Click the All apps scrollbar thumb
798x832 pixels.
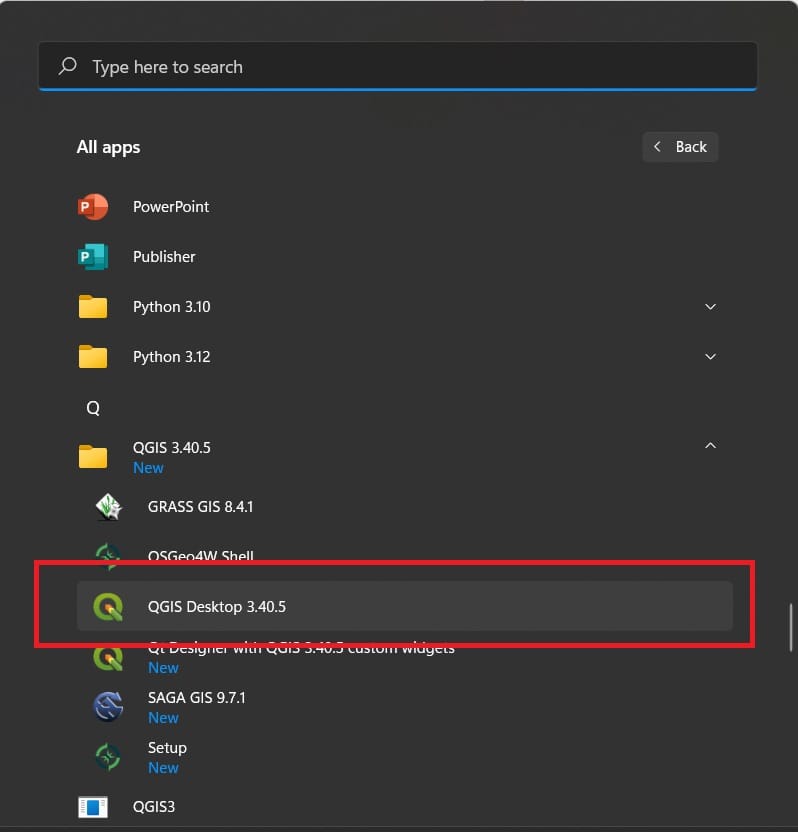[x=791, y=627]
